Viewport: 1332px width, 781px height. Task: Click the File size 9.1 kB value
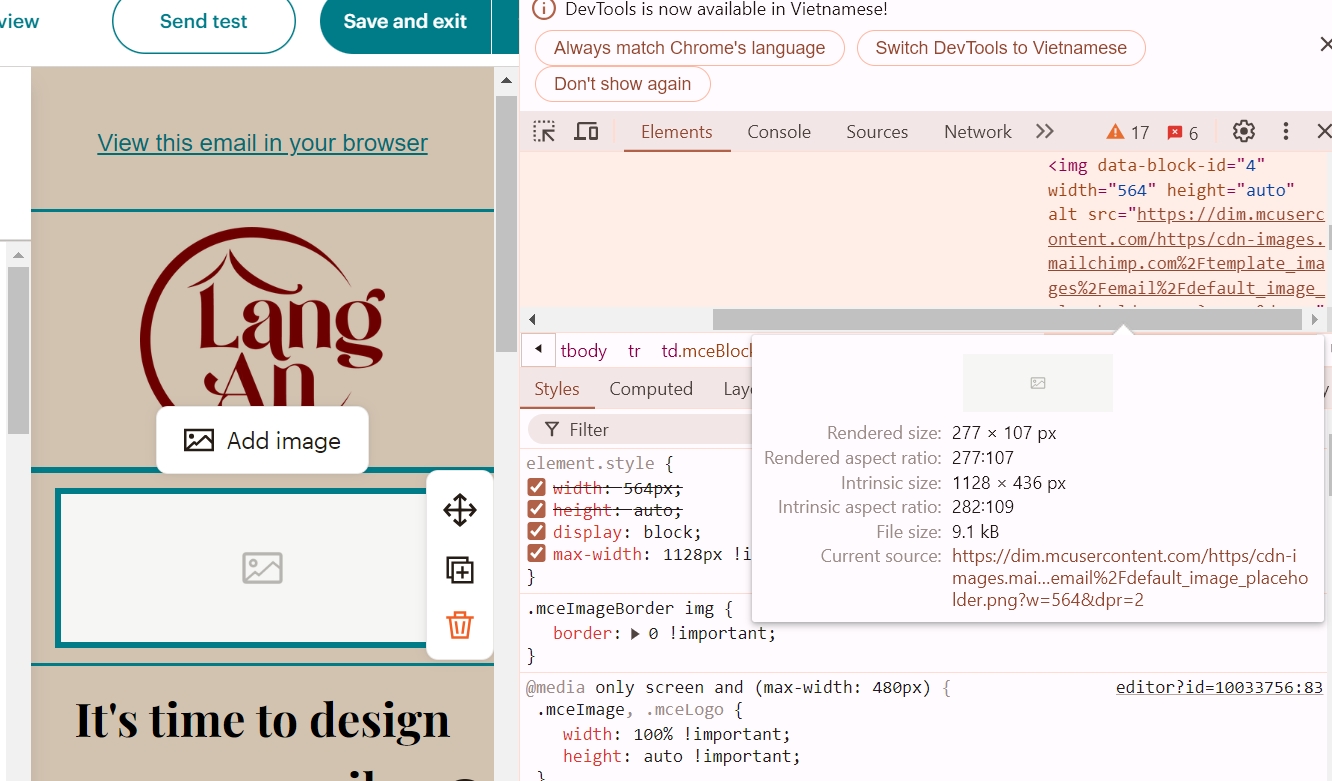point(975,532)
